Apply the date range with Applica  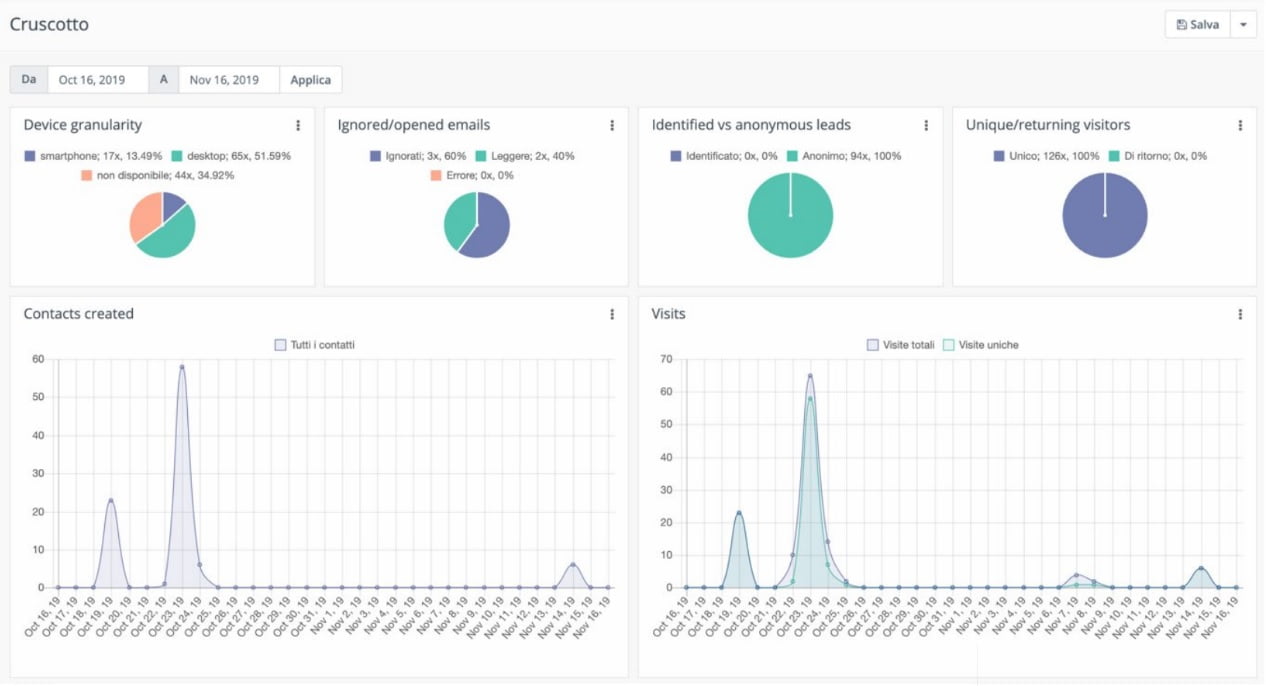(311, 80)
